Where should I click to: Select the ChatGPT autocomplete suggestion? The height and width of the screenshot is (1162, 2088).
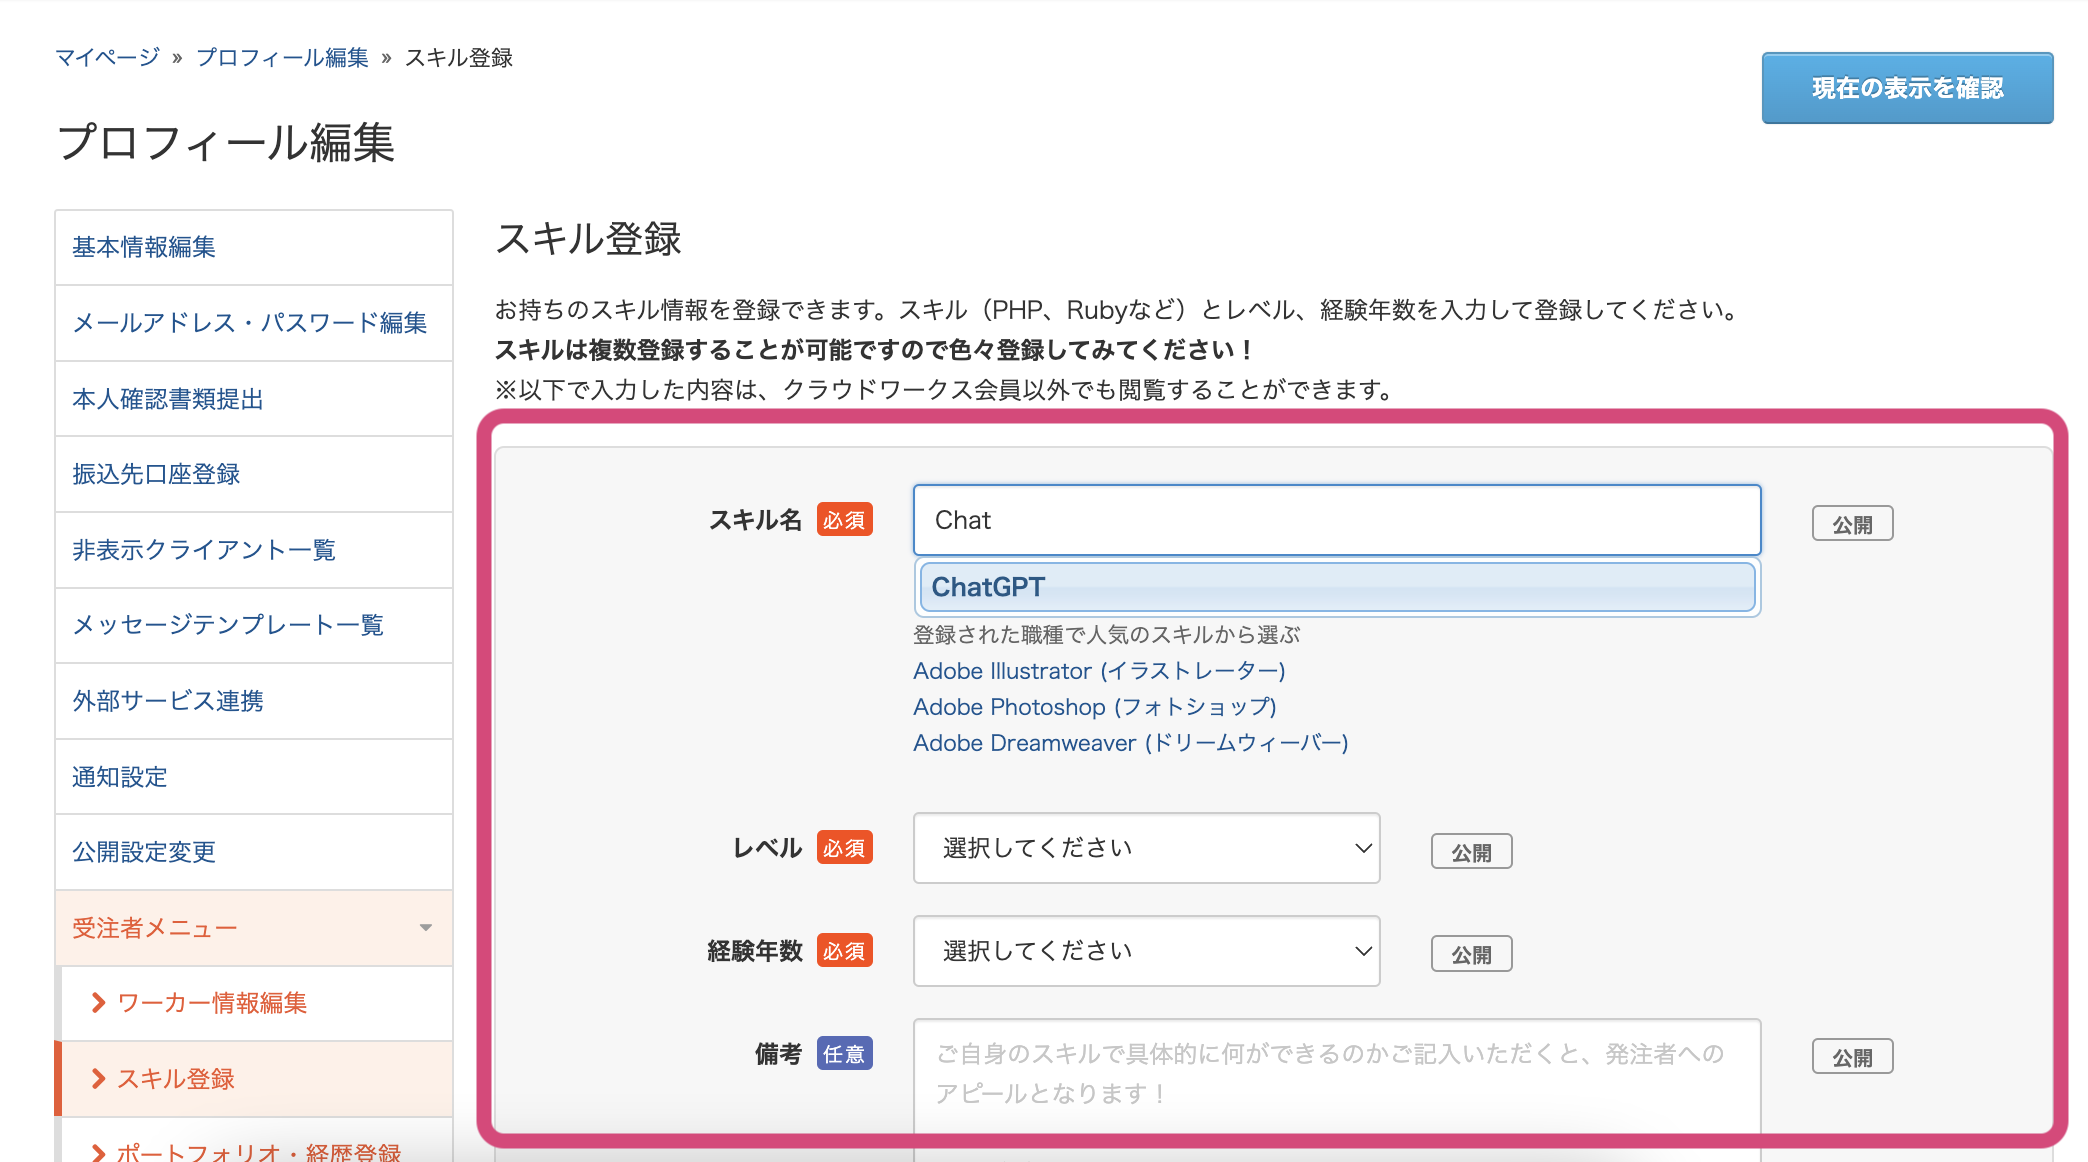click(1336, 587)
